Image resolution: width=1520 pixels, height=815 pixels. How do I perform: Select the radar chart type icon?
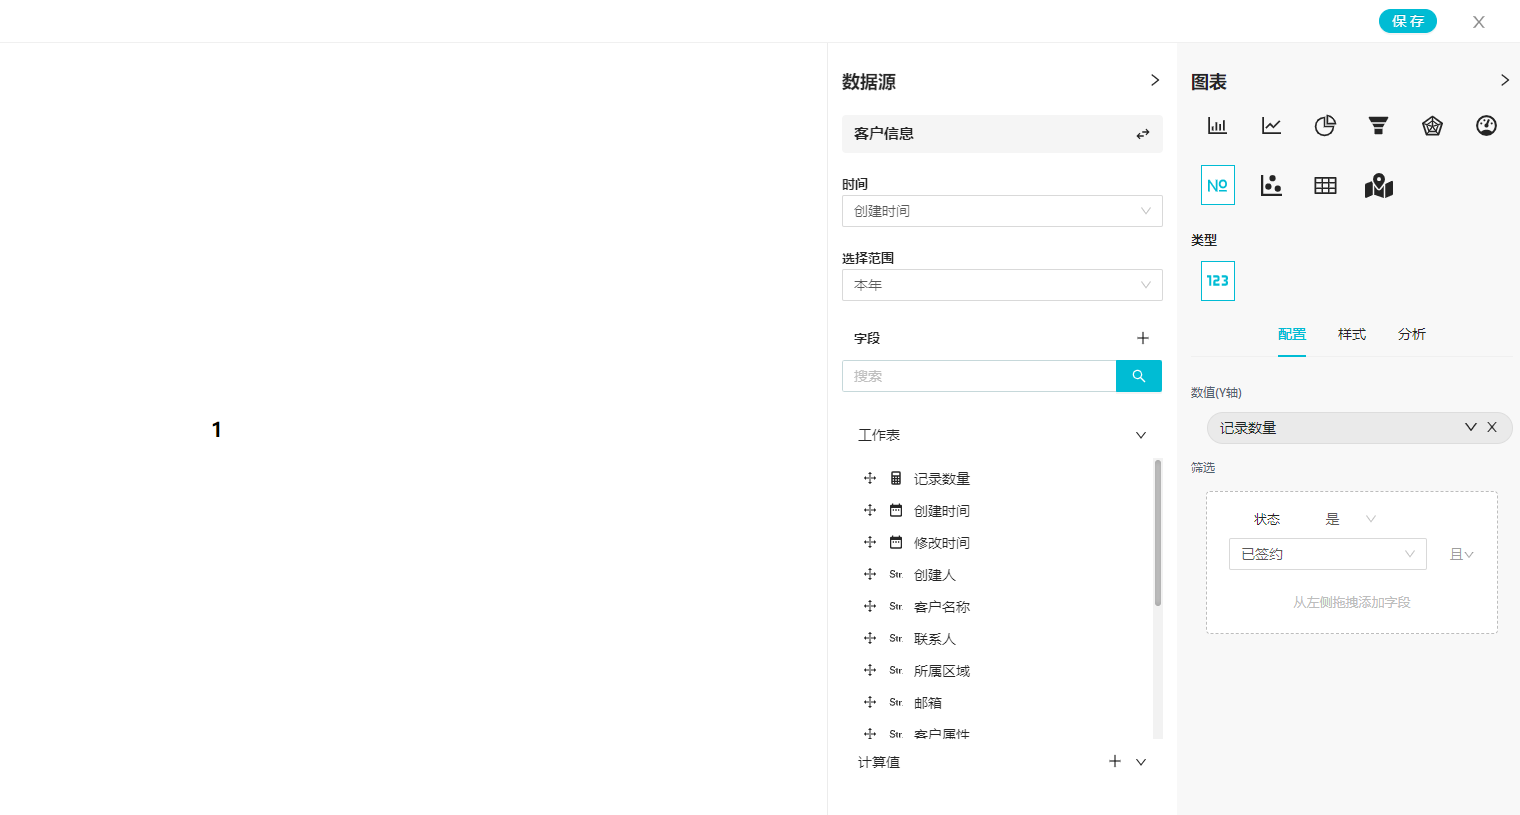click(x=1433, y=126)
